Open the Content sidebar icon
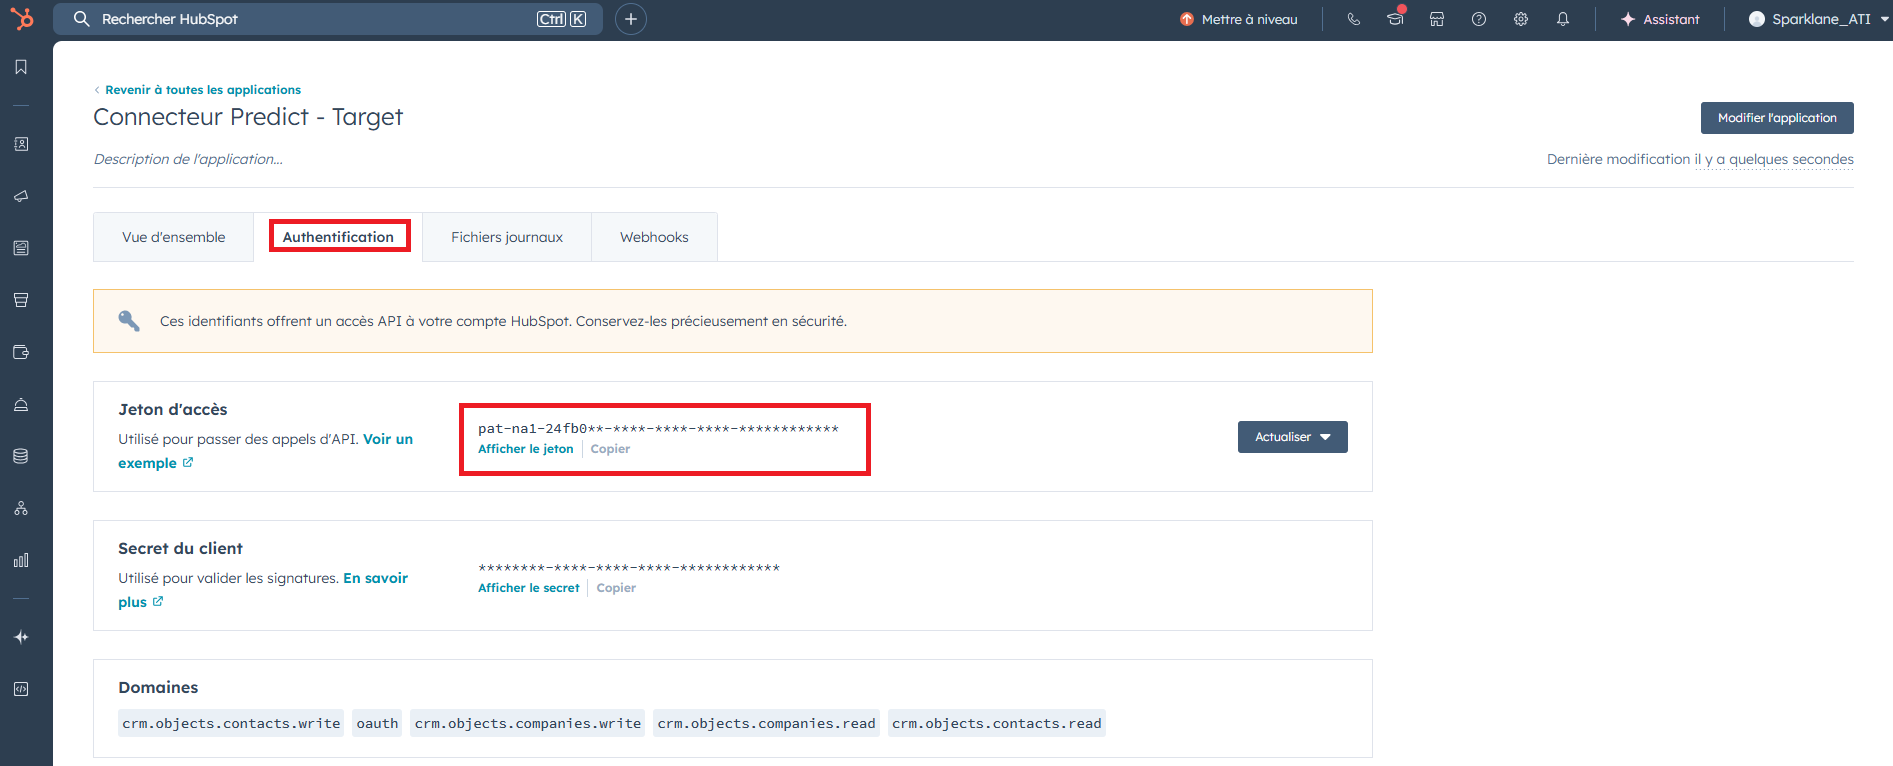Screen dimensions: 1893x766 tap(21, 248)
